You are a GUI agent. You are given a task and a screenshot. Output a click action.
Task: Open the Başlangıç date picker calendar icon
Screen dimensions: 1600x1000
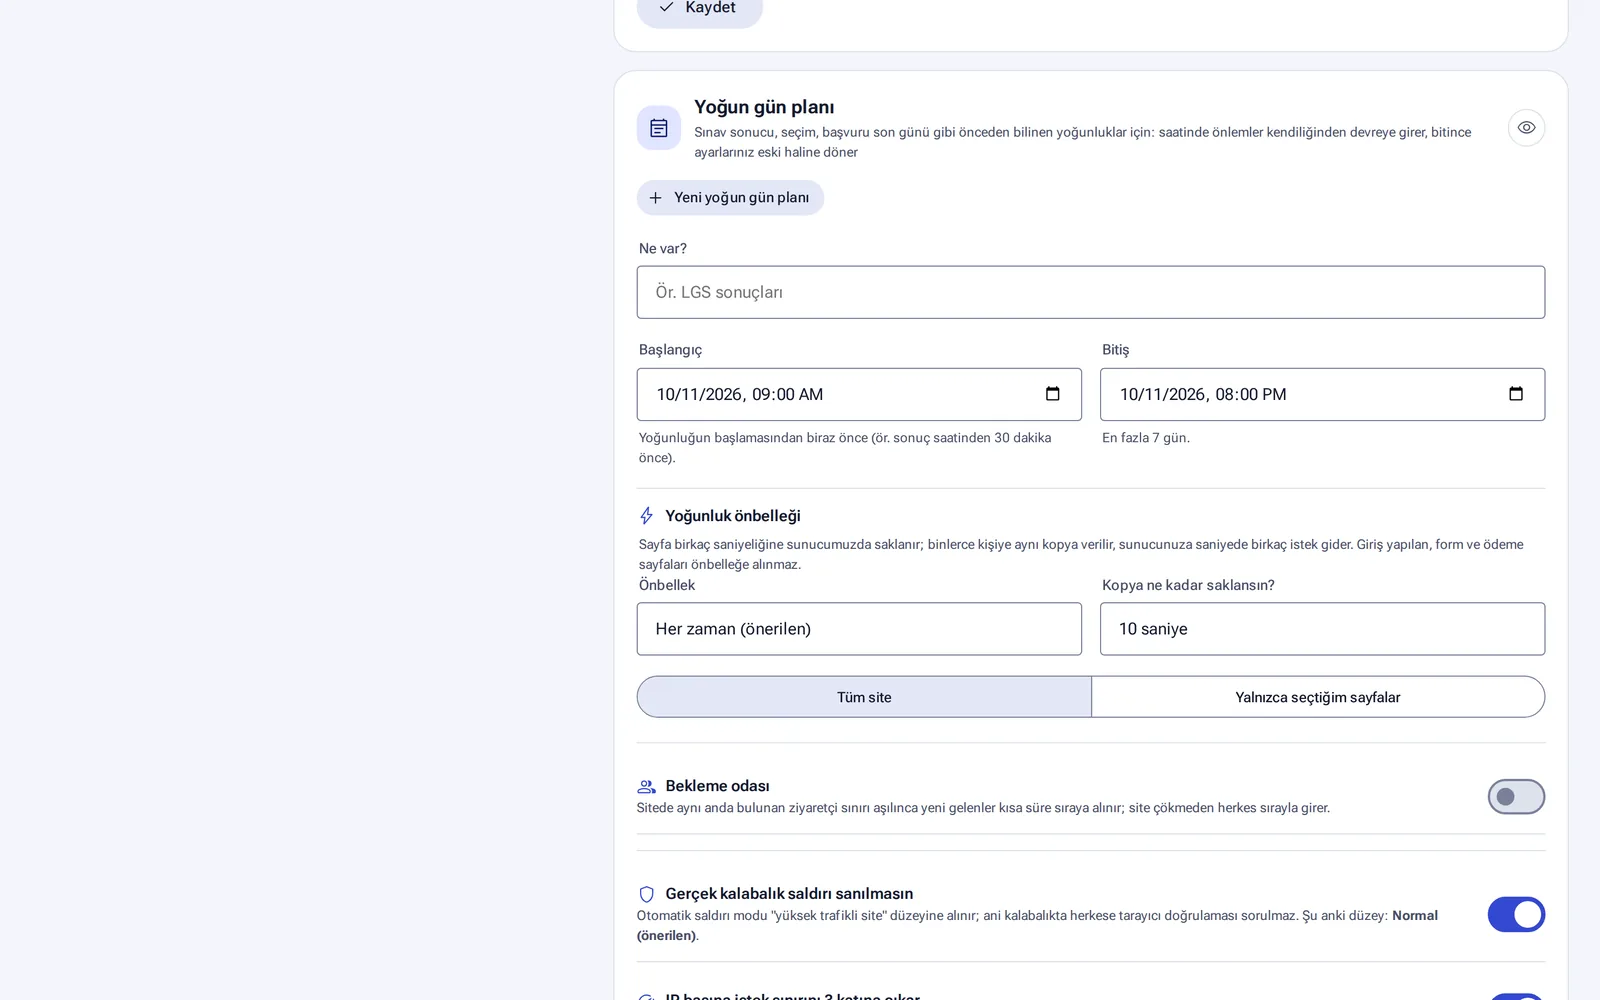pos(1053,394)
